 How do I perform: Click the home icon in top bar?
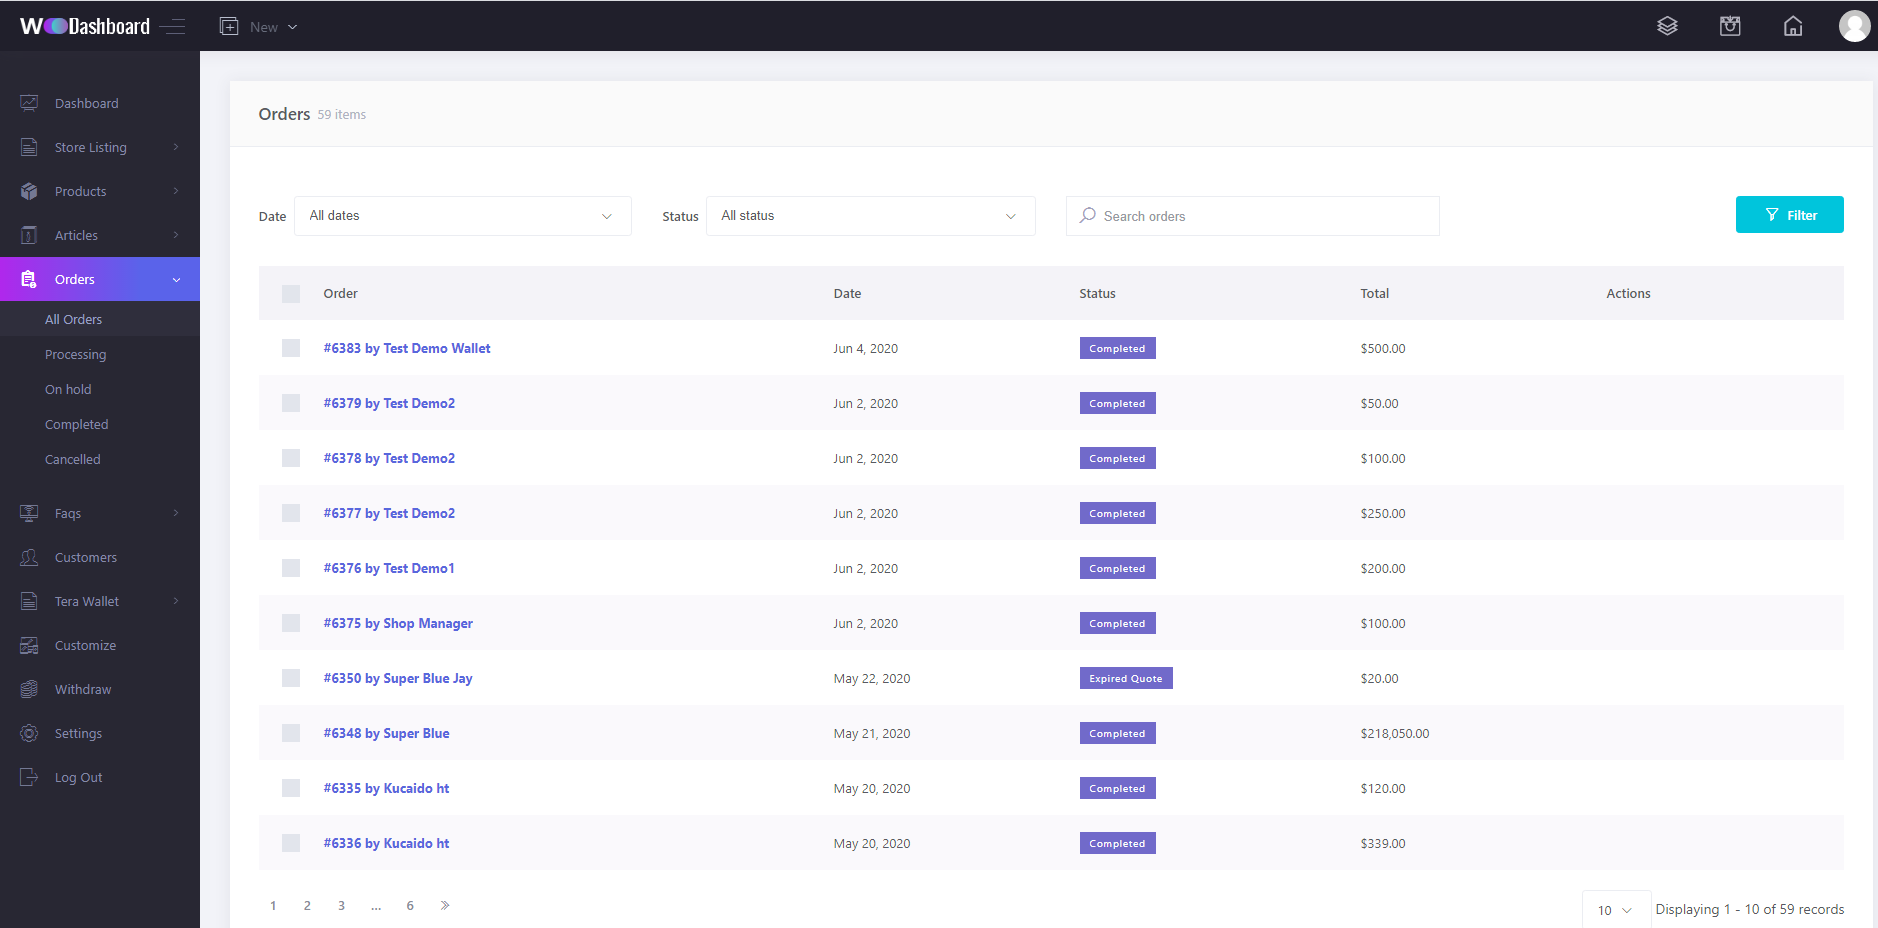coord(1793,26)
